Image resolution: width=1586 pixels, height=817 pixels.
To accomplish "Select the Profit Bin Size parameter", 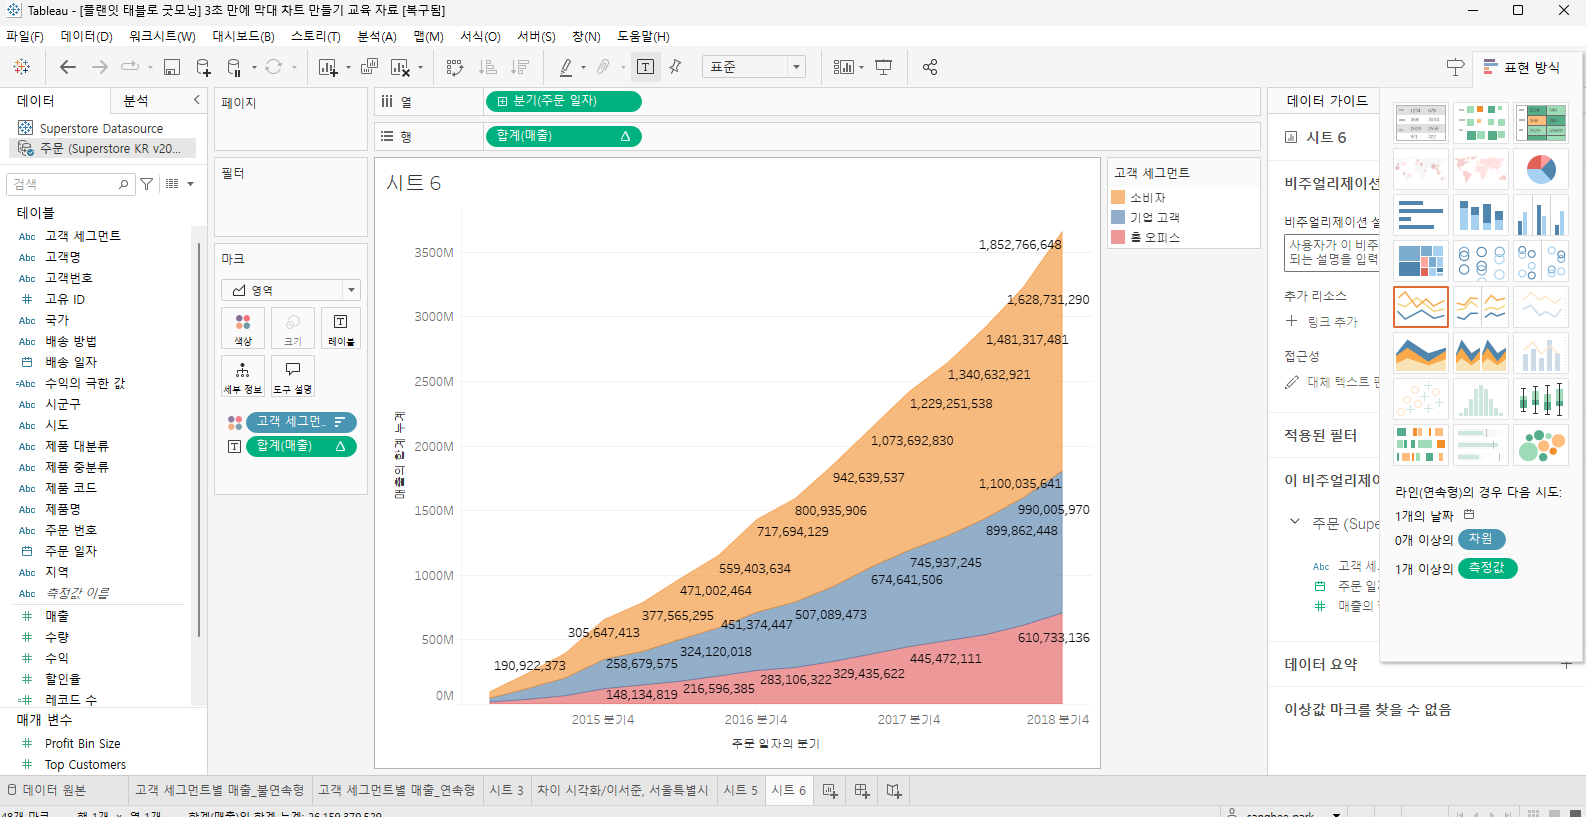I will (x=82, y=743).
